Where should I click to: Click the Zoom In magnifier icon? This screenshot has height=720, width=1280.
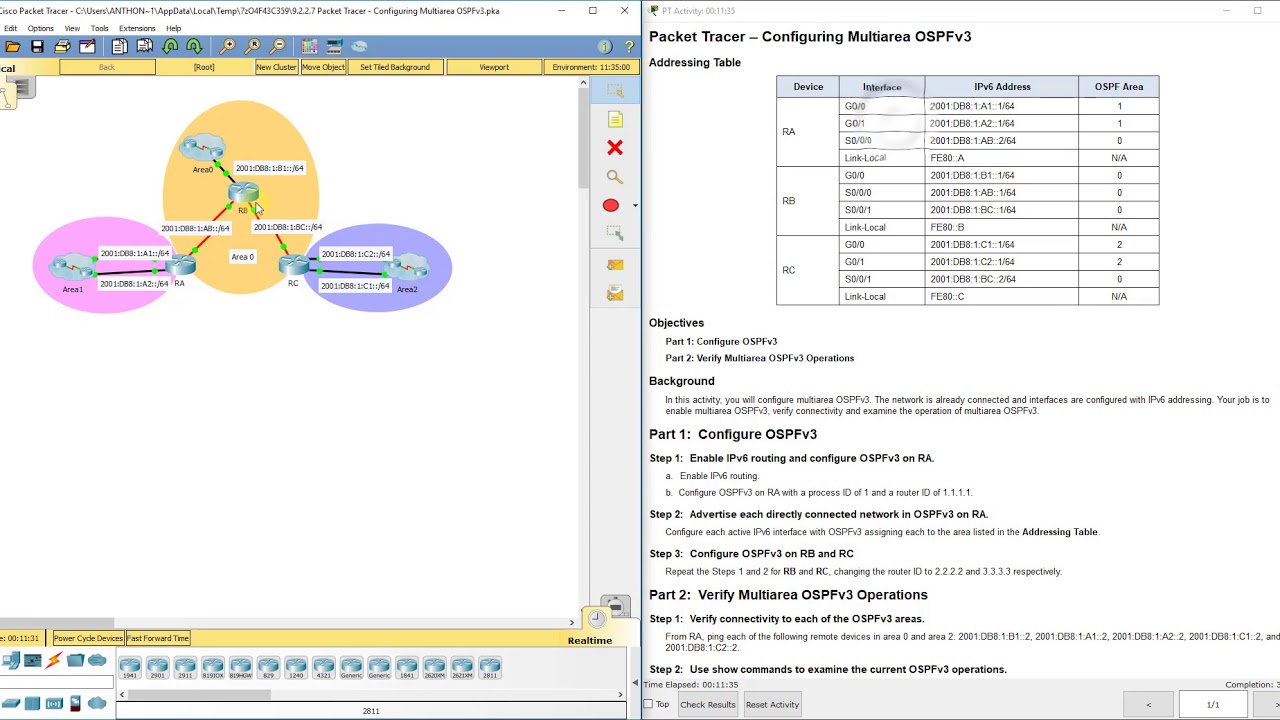pyautogui.click(x=228, y=47)
